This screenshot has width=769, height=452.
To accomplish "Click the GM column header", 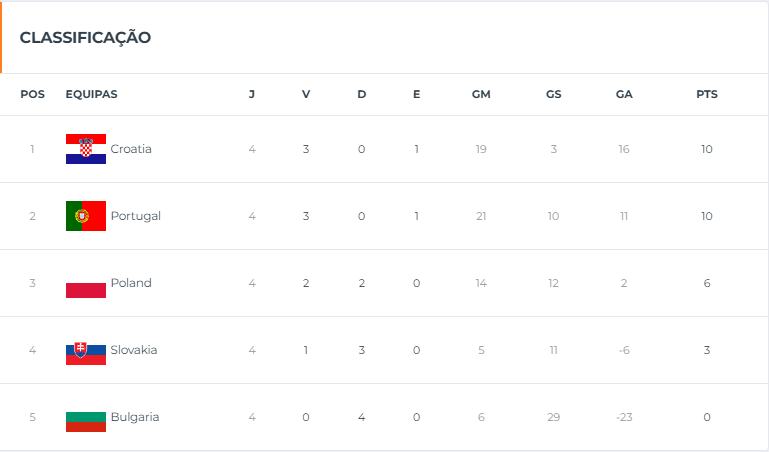I will point(481,94).
